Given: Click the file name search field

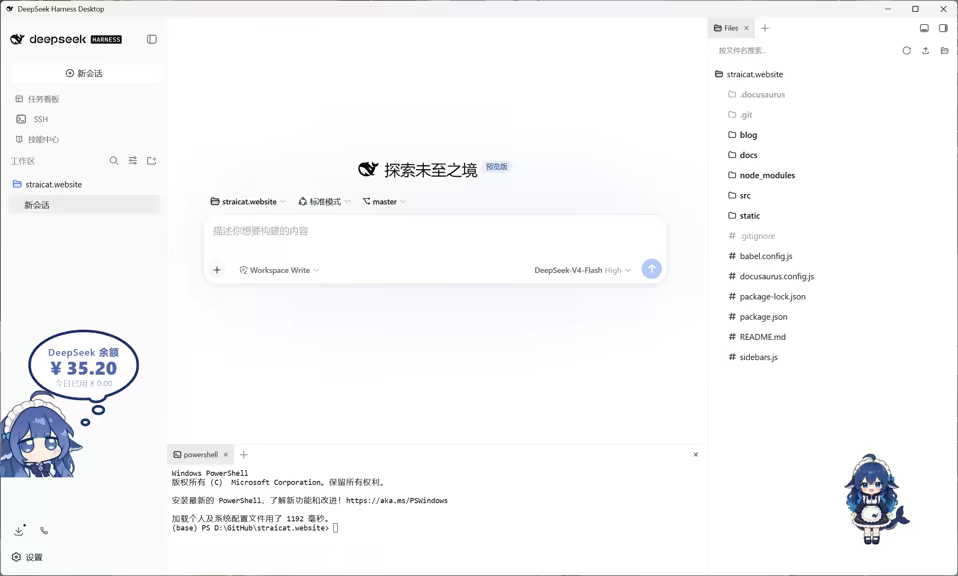Looking at the screenshot, I should (x=803, y=51).
